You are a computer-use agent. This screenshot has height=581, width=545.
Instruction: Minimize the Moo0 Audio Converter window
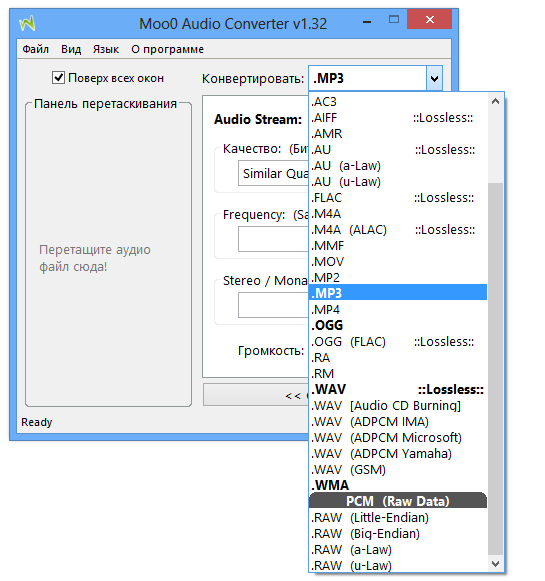[x=367, y=21]
